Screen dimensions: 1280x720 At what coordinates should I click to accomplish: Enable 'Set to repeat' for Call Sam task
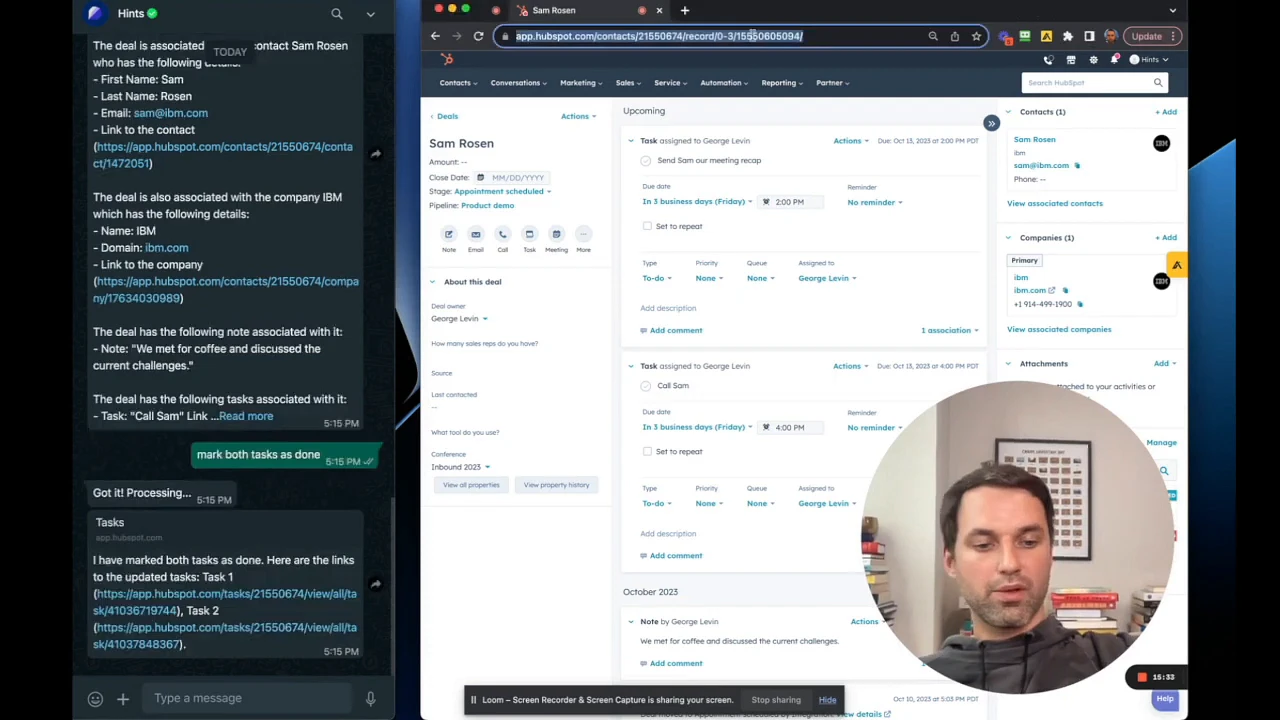pos(647,452)
